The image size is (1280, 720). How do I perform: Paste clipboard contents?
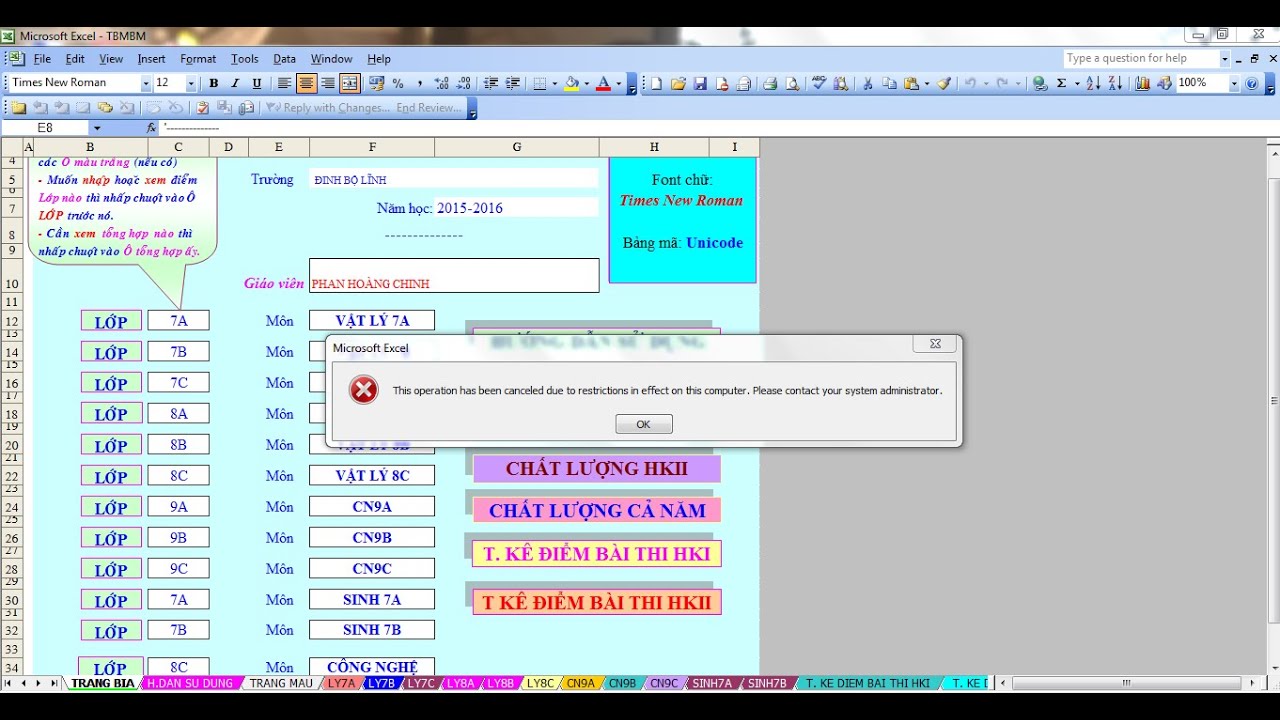pyautogui.click(x=911, y=83)
